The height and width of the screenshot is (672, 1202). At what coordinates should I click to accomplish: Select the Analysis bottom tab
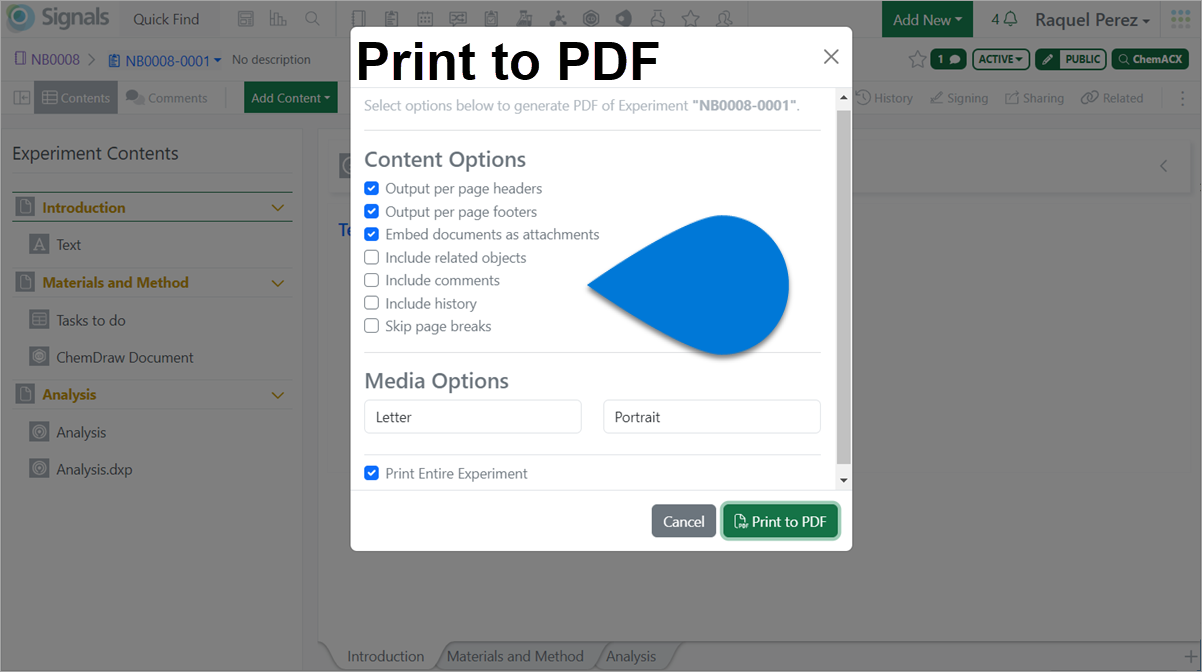tap(631, 656)
